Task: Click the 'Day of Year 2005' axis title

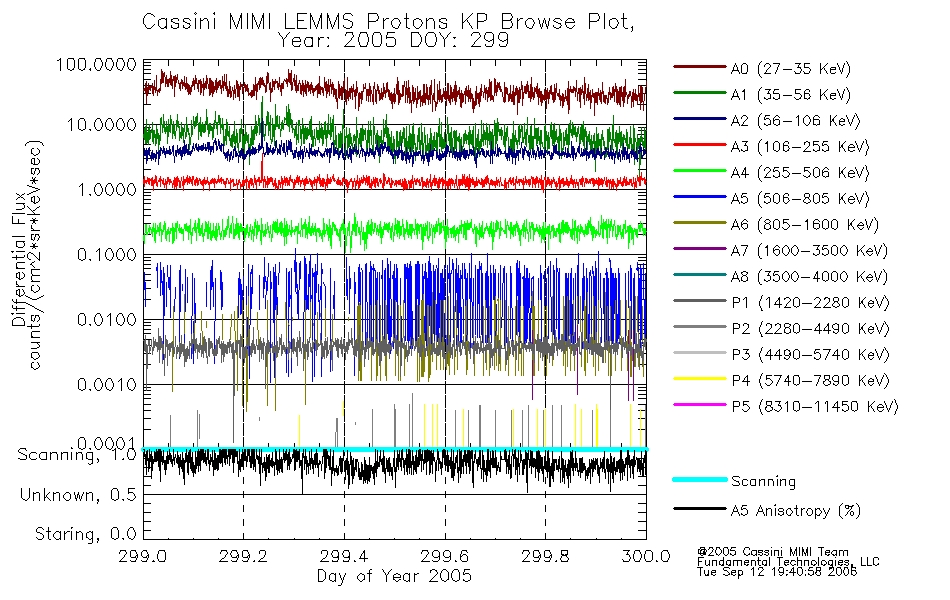Action: click(394, 576)
